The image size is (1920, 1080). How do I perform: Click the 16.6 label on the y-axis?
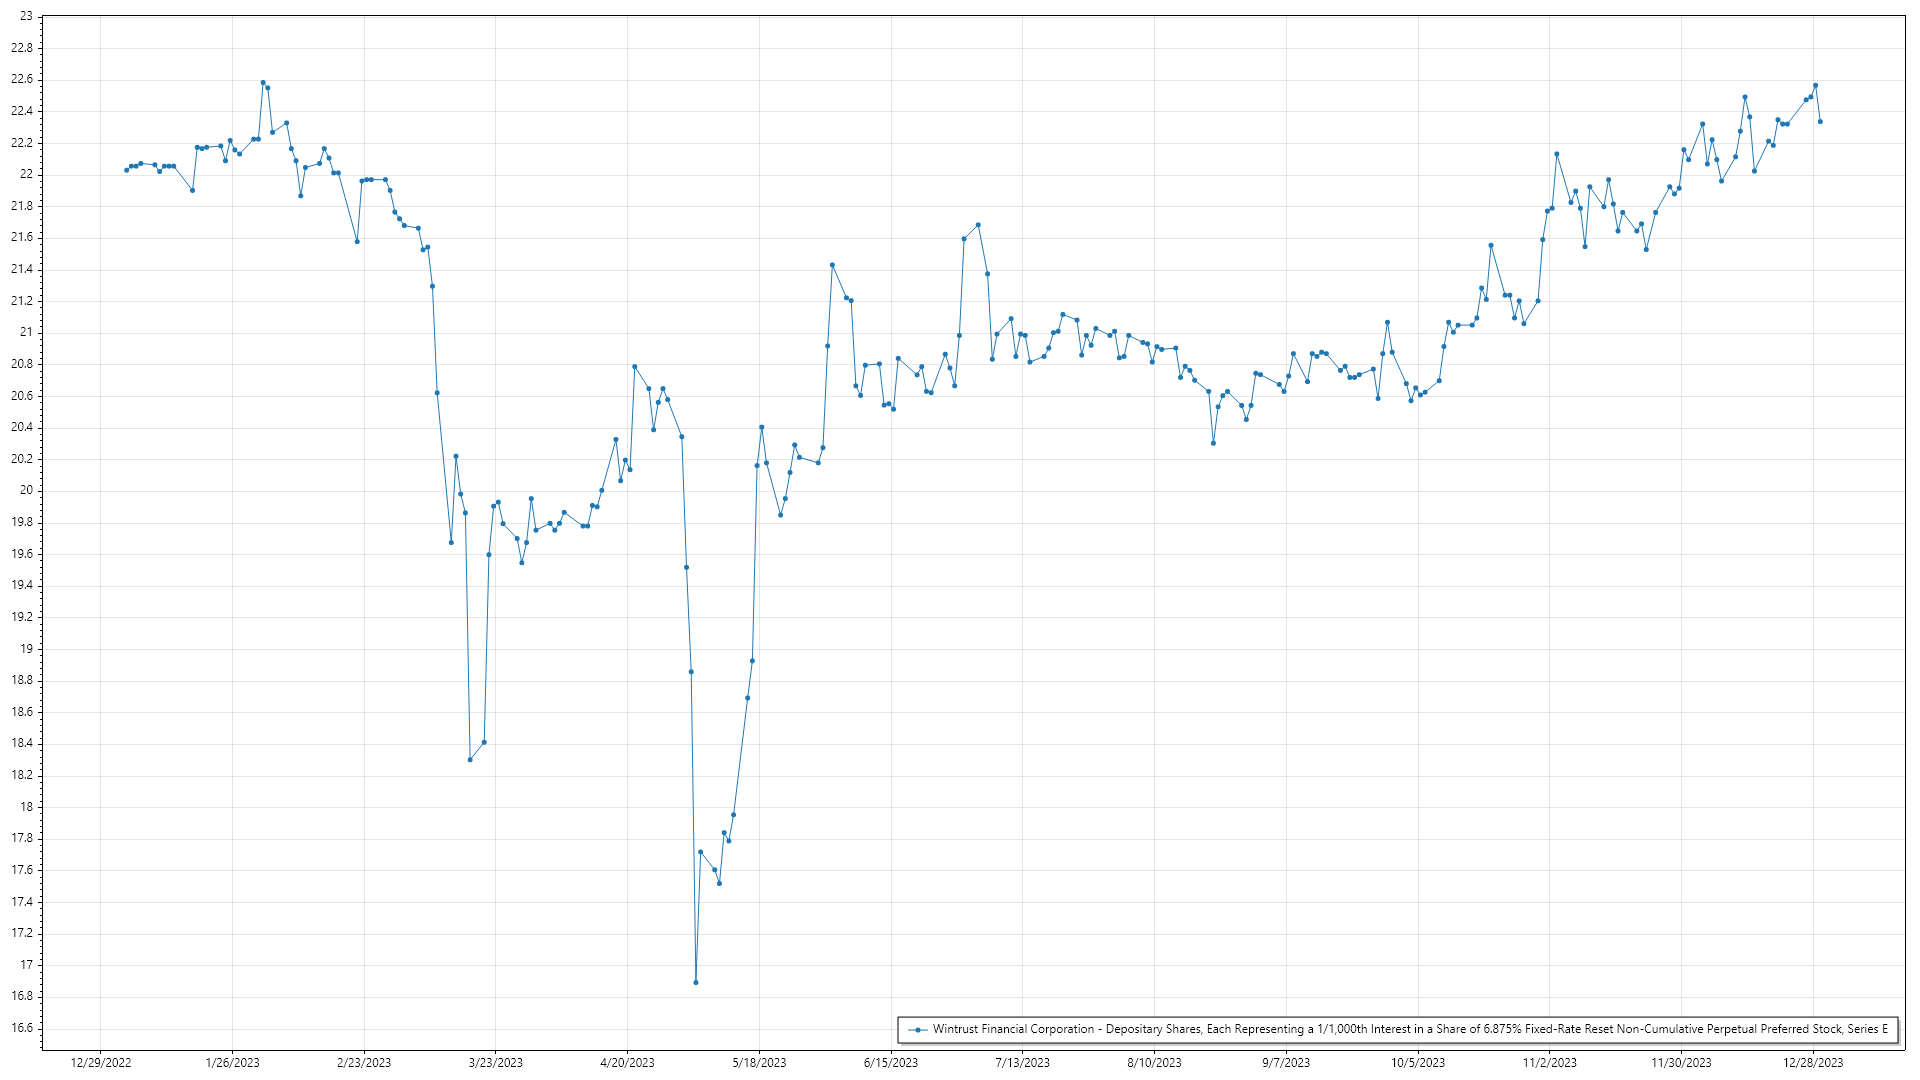click(21, 1028)
